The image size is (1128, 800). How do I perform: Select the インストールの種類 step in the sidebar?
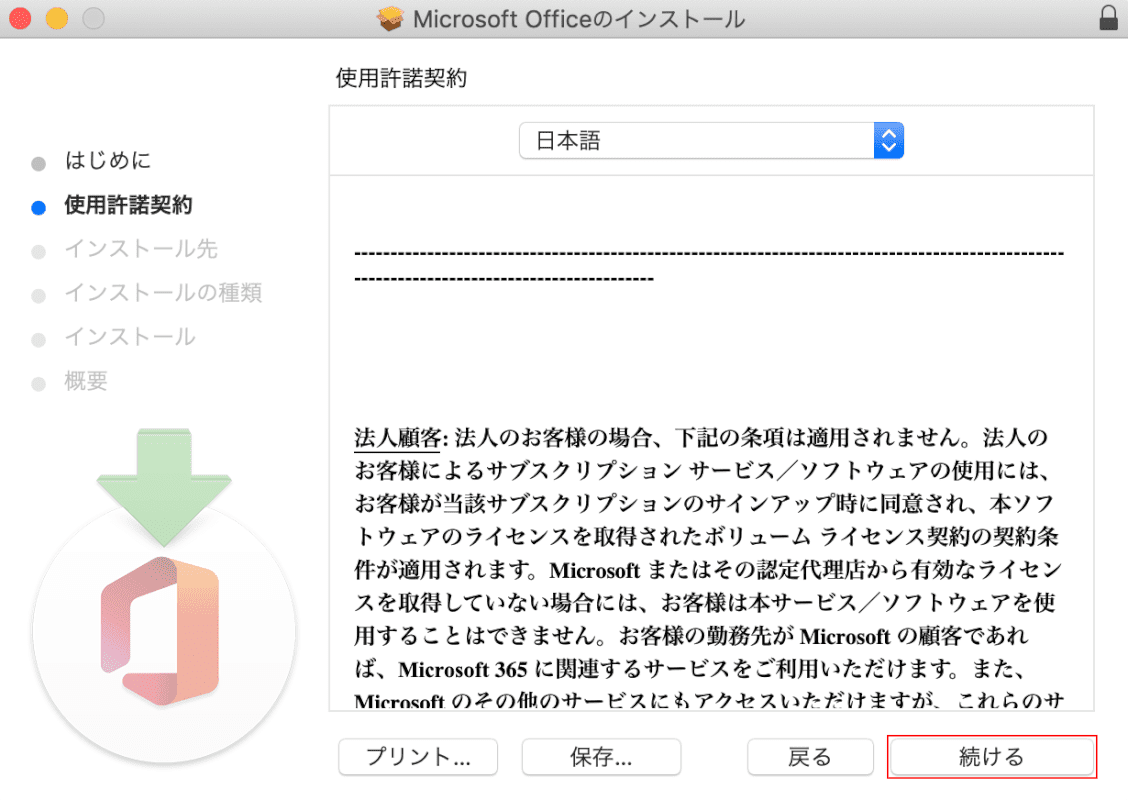point(163,293)
